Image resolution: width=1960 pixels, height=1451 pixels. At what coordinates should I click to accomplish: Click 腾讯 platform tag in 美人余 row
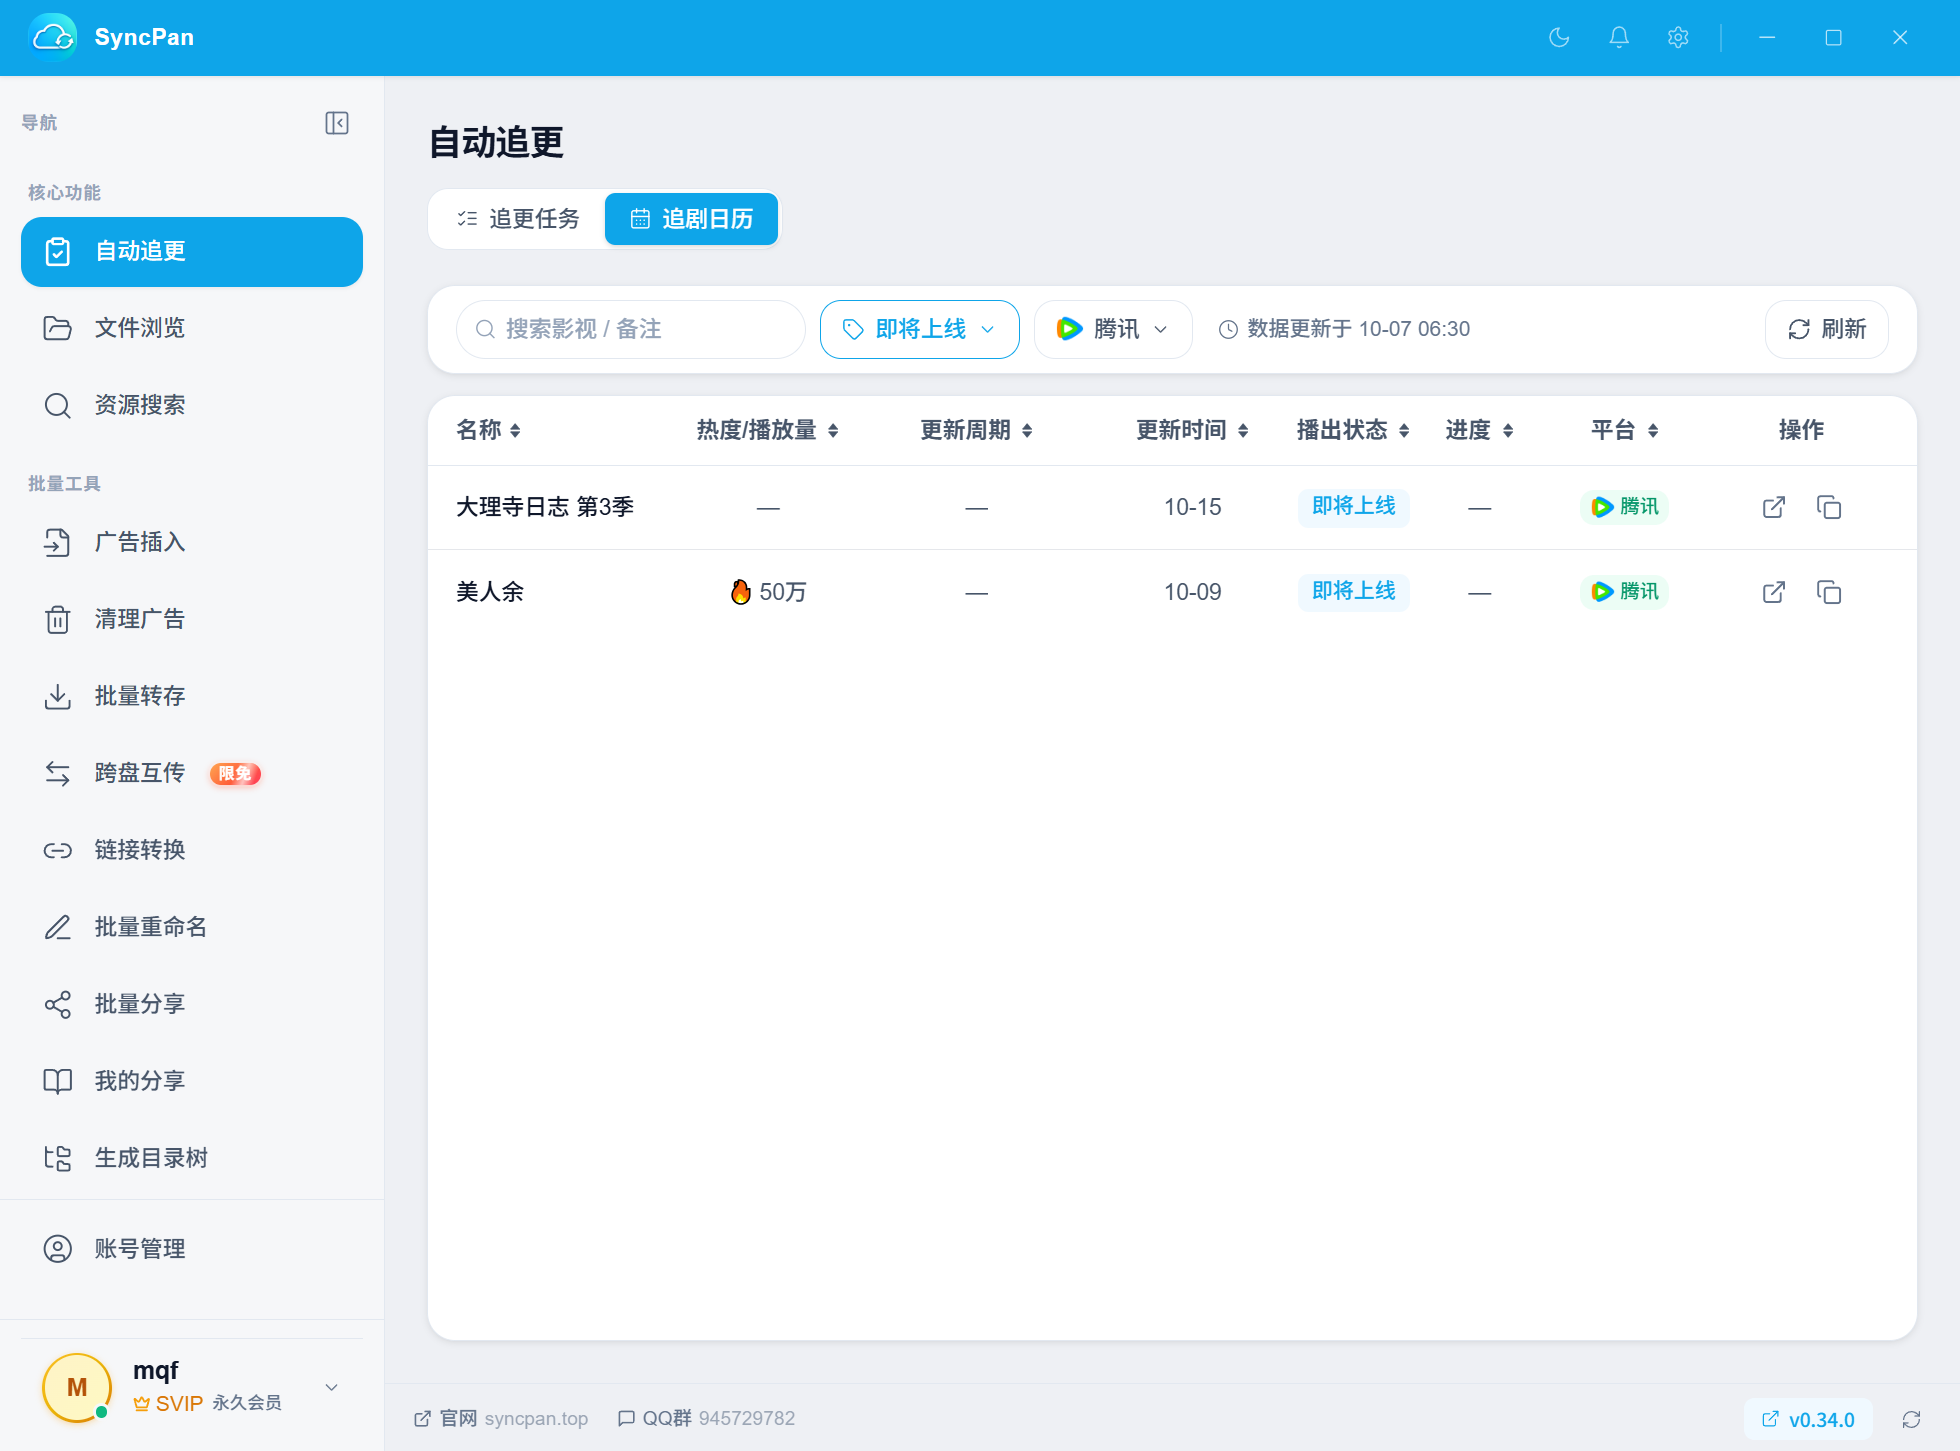pyautogui.click(x=1624, y=592)
